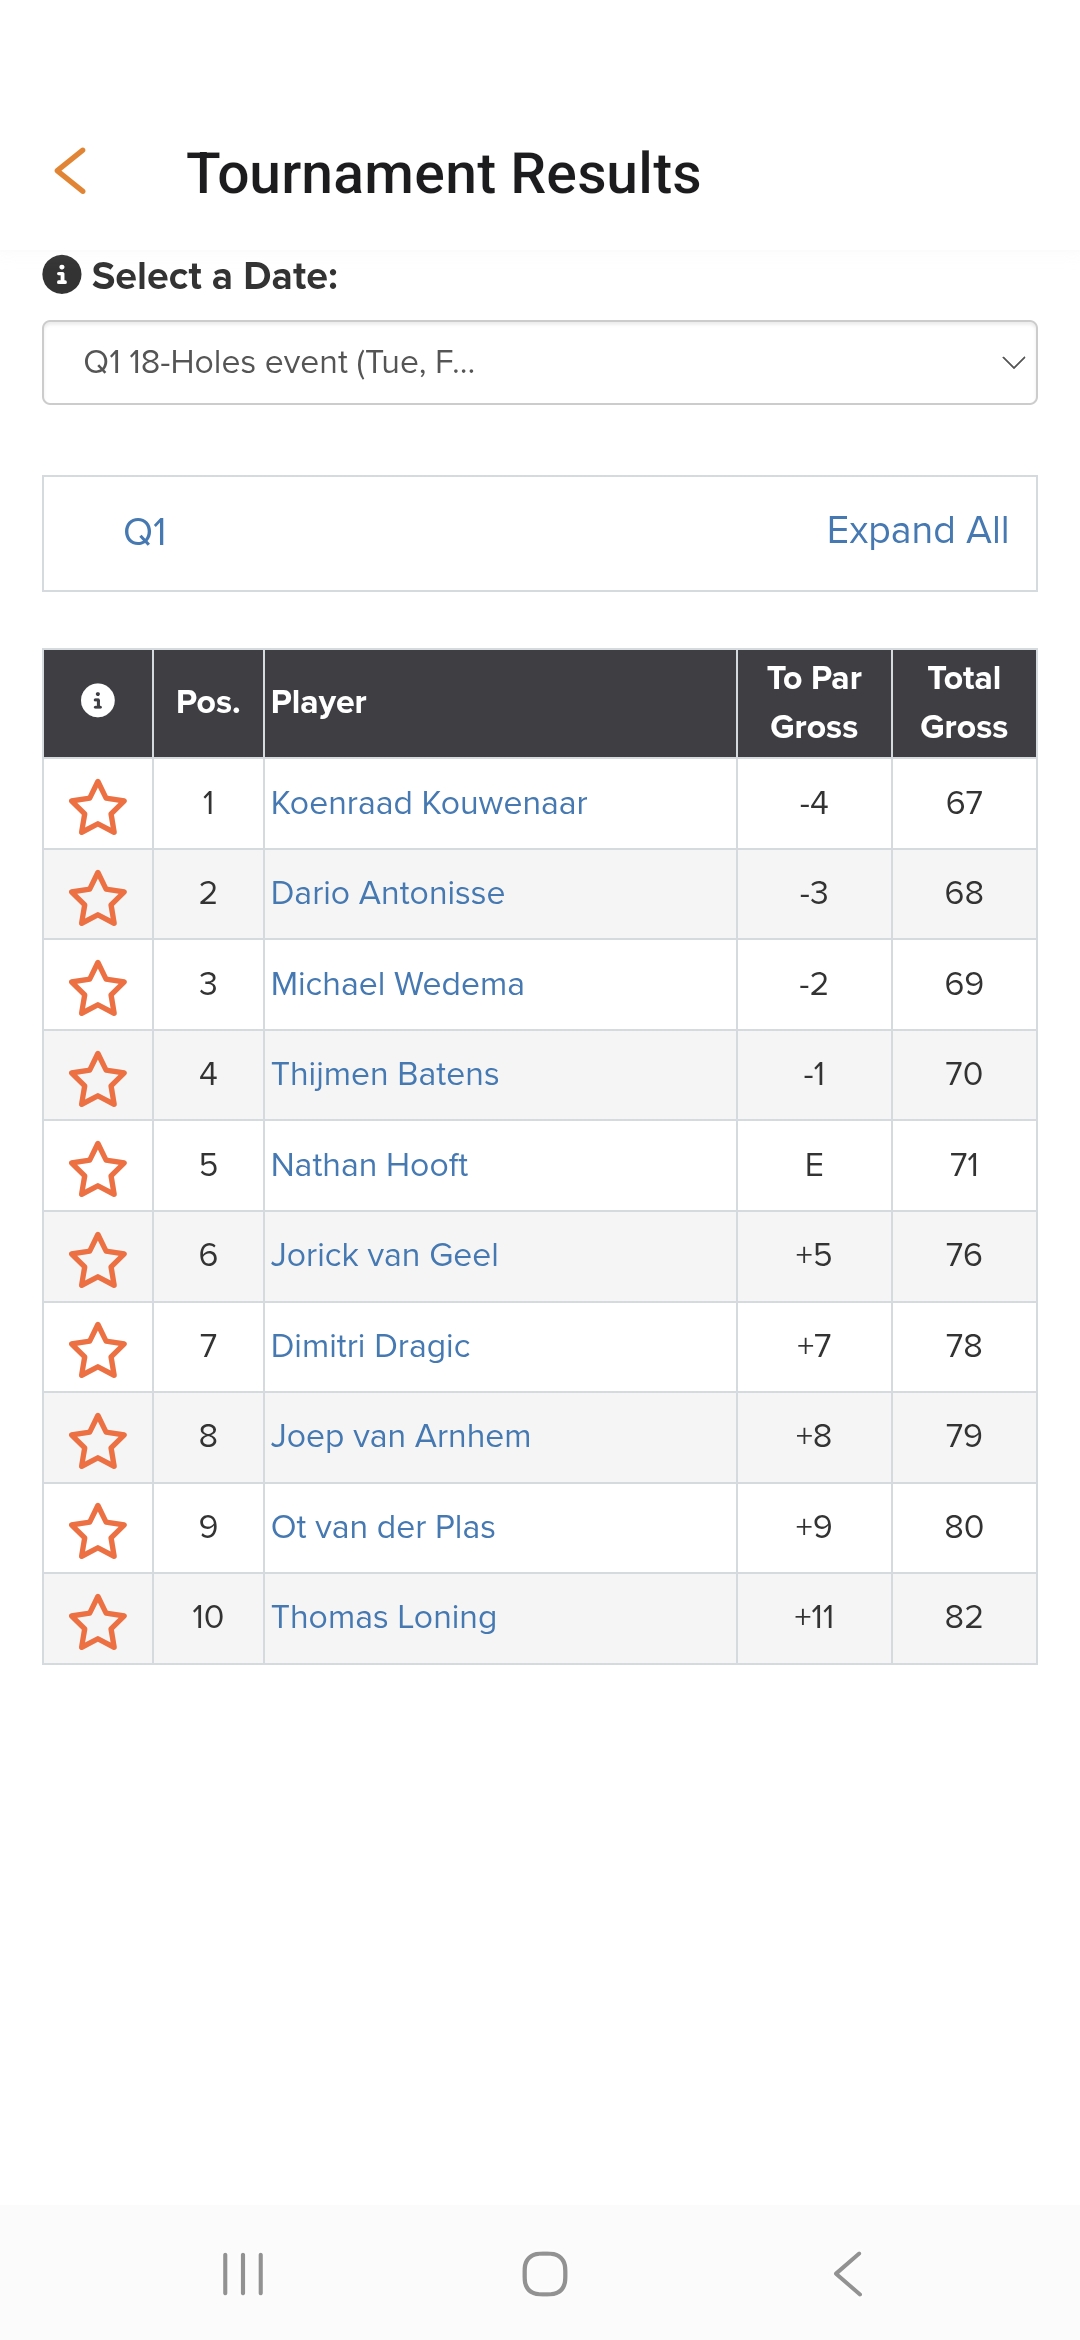Click the To Par Gross column header
Screen dimensions: 1080x2340
[814, 702]
